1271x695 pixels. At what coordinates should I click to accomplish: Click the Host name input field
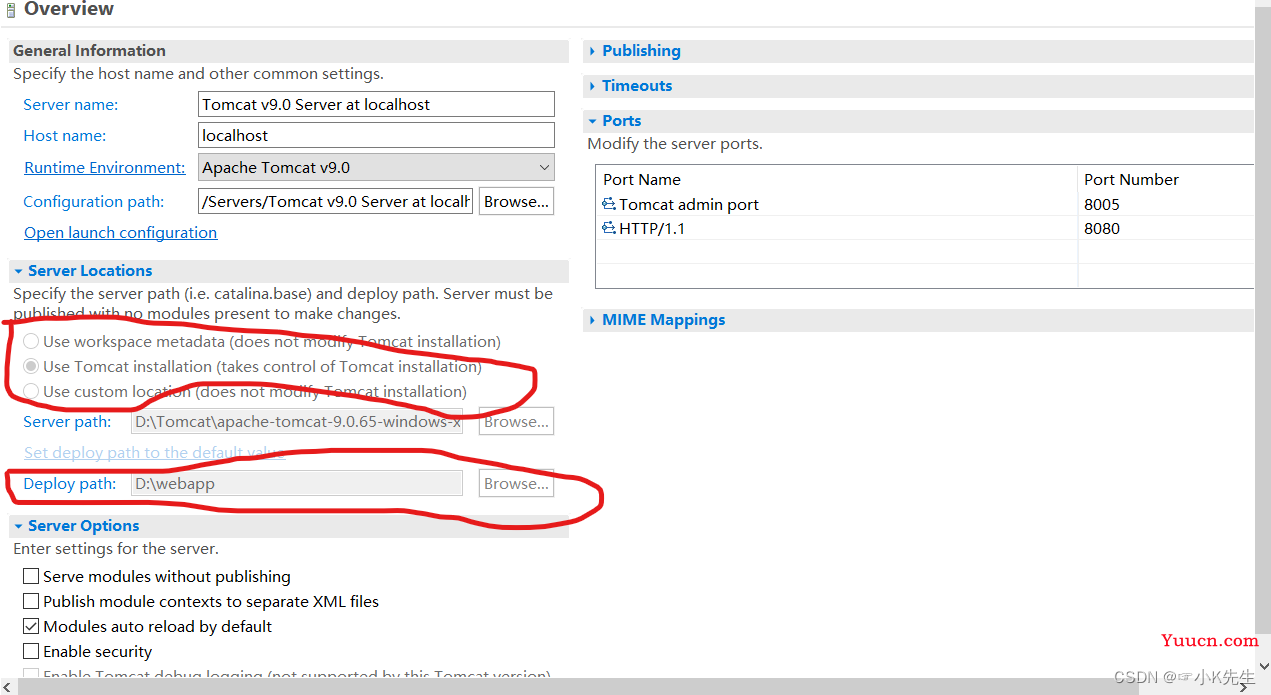(376, 135)
